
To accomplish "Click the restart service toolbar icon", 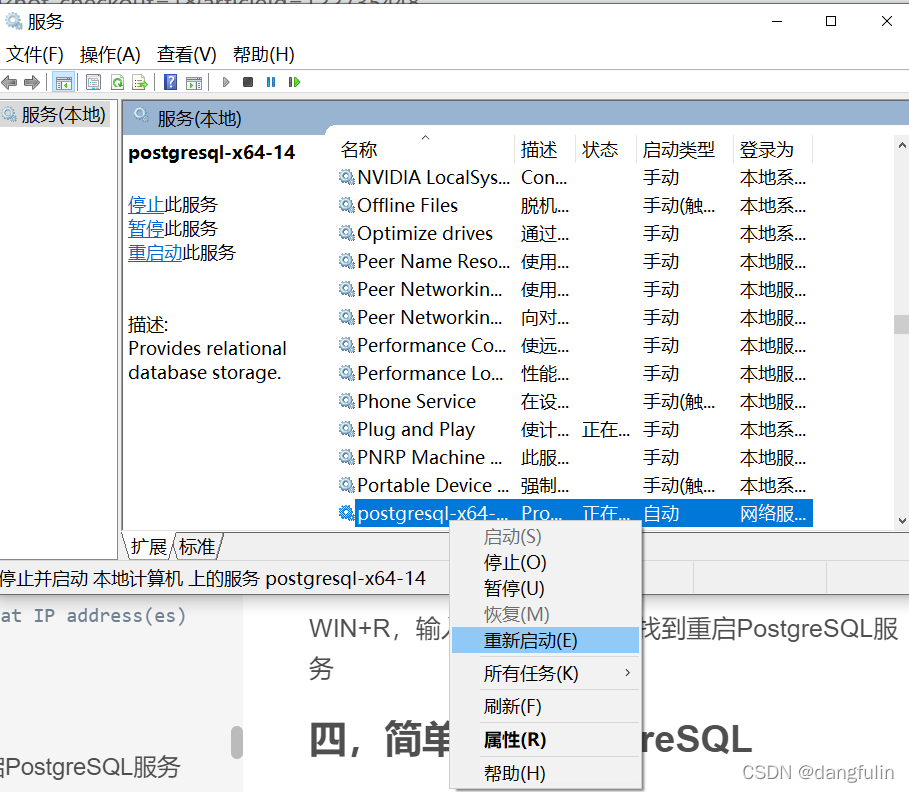I will pos(294,81).
